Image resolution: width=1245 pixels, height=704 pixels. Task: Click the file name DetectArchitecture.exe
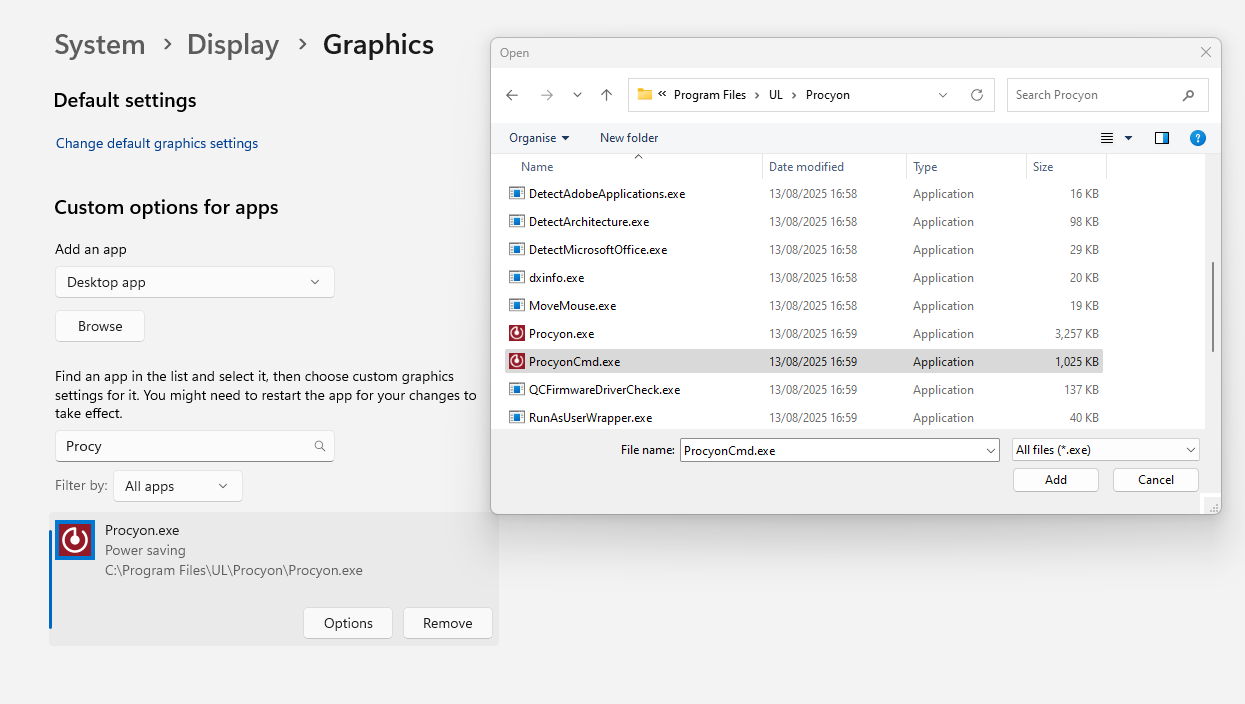coord(589,222)
